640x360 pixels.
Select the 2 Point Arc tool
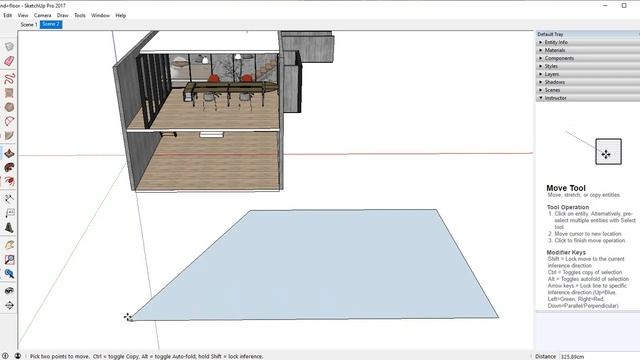pyautogui.click(x=9, y=121)
